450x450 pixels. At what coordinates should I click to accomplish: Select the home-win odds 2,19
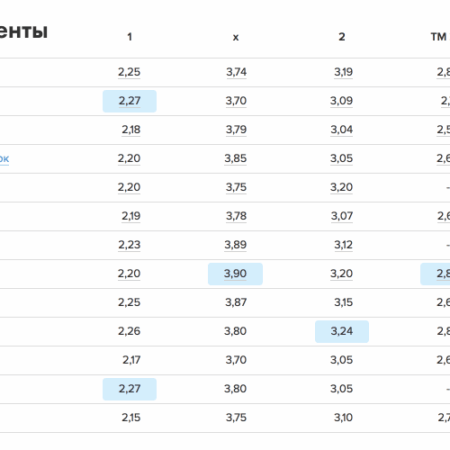tap(131, 216)
